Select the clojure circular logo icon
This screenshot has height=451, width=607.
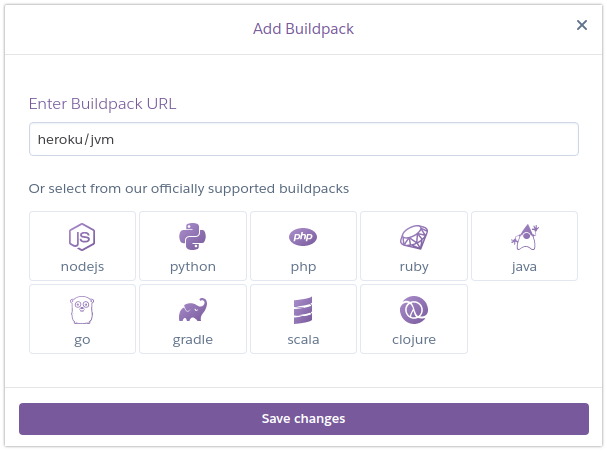coord(414,310)
